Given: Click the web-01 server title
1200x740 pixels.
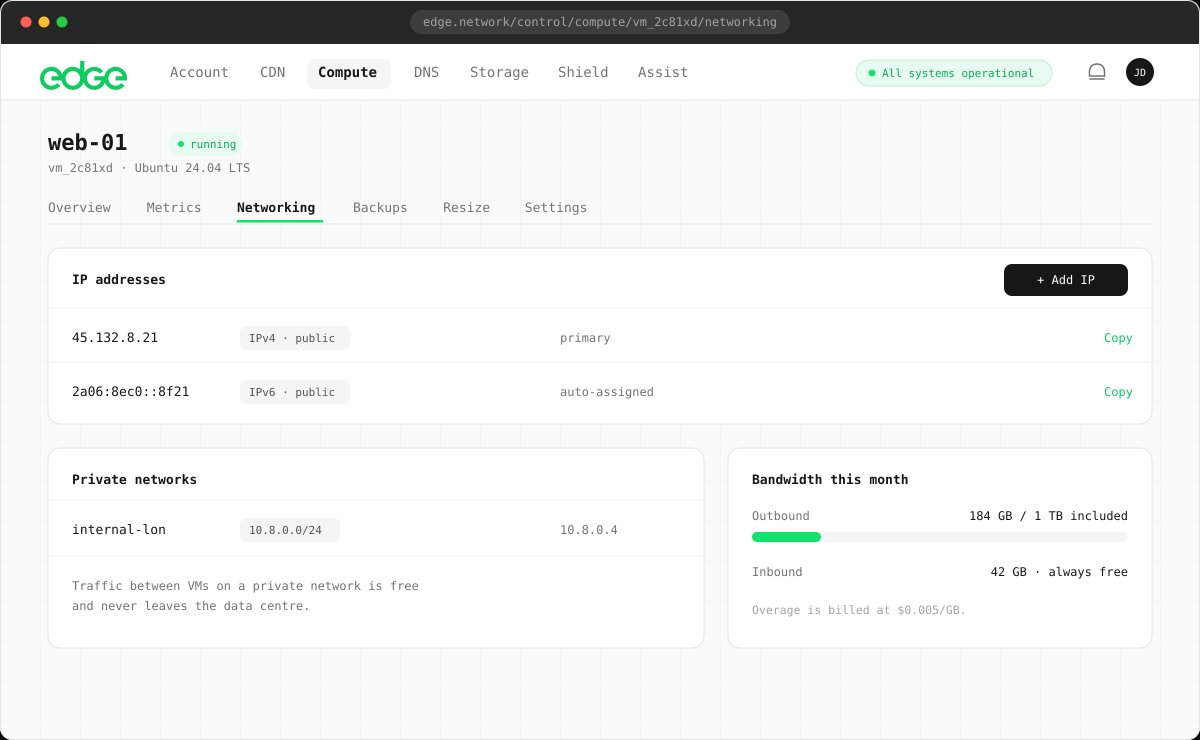Looking at the screenshot, I should coord(88,143).
